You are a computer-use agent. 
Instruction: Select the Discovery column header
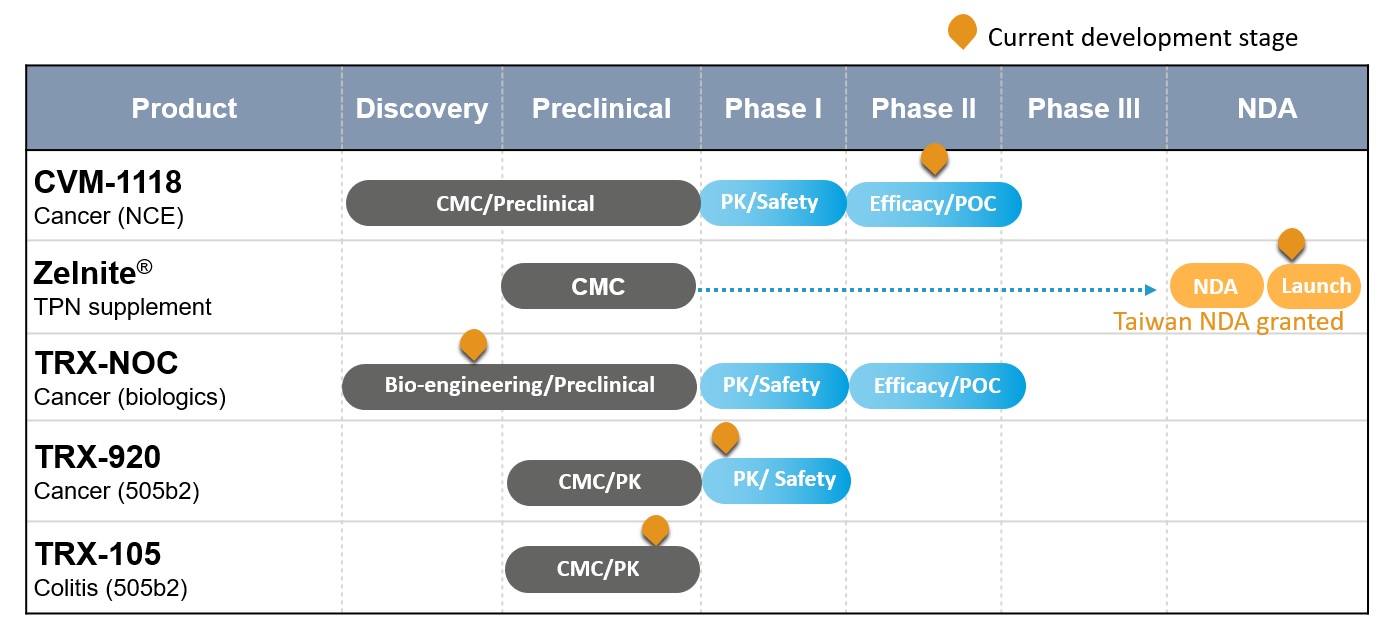tap(422, 108)
